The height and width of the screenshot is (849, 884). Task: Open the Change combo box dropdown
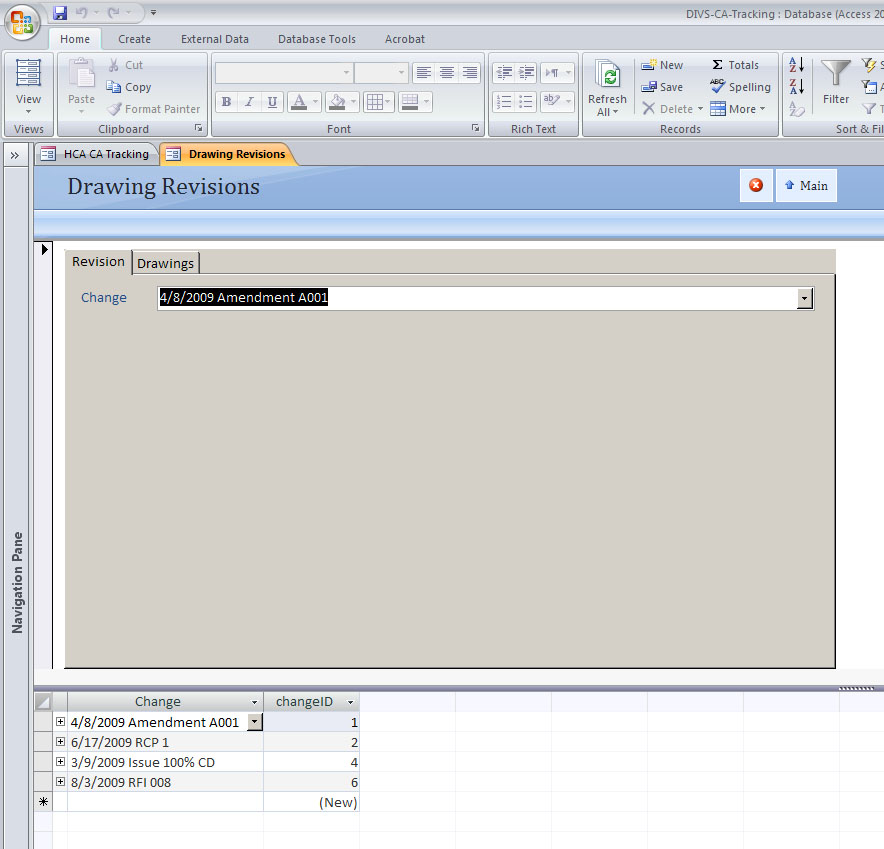tap(804, 298)
